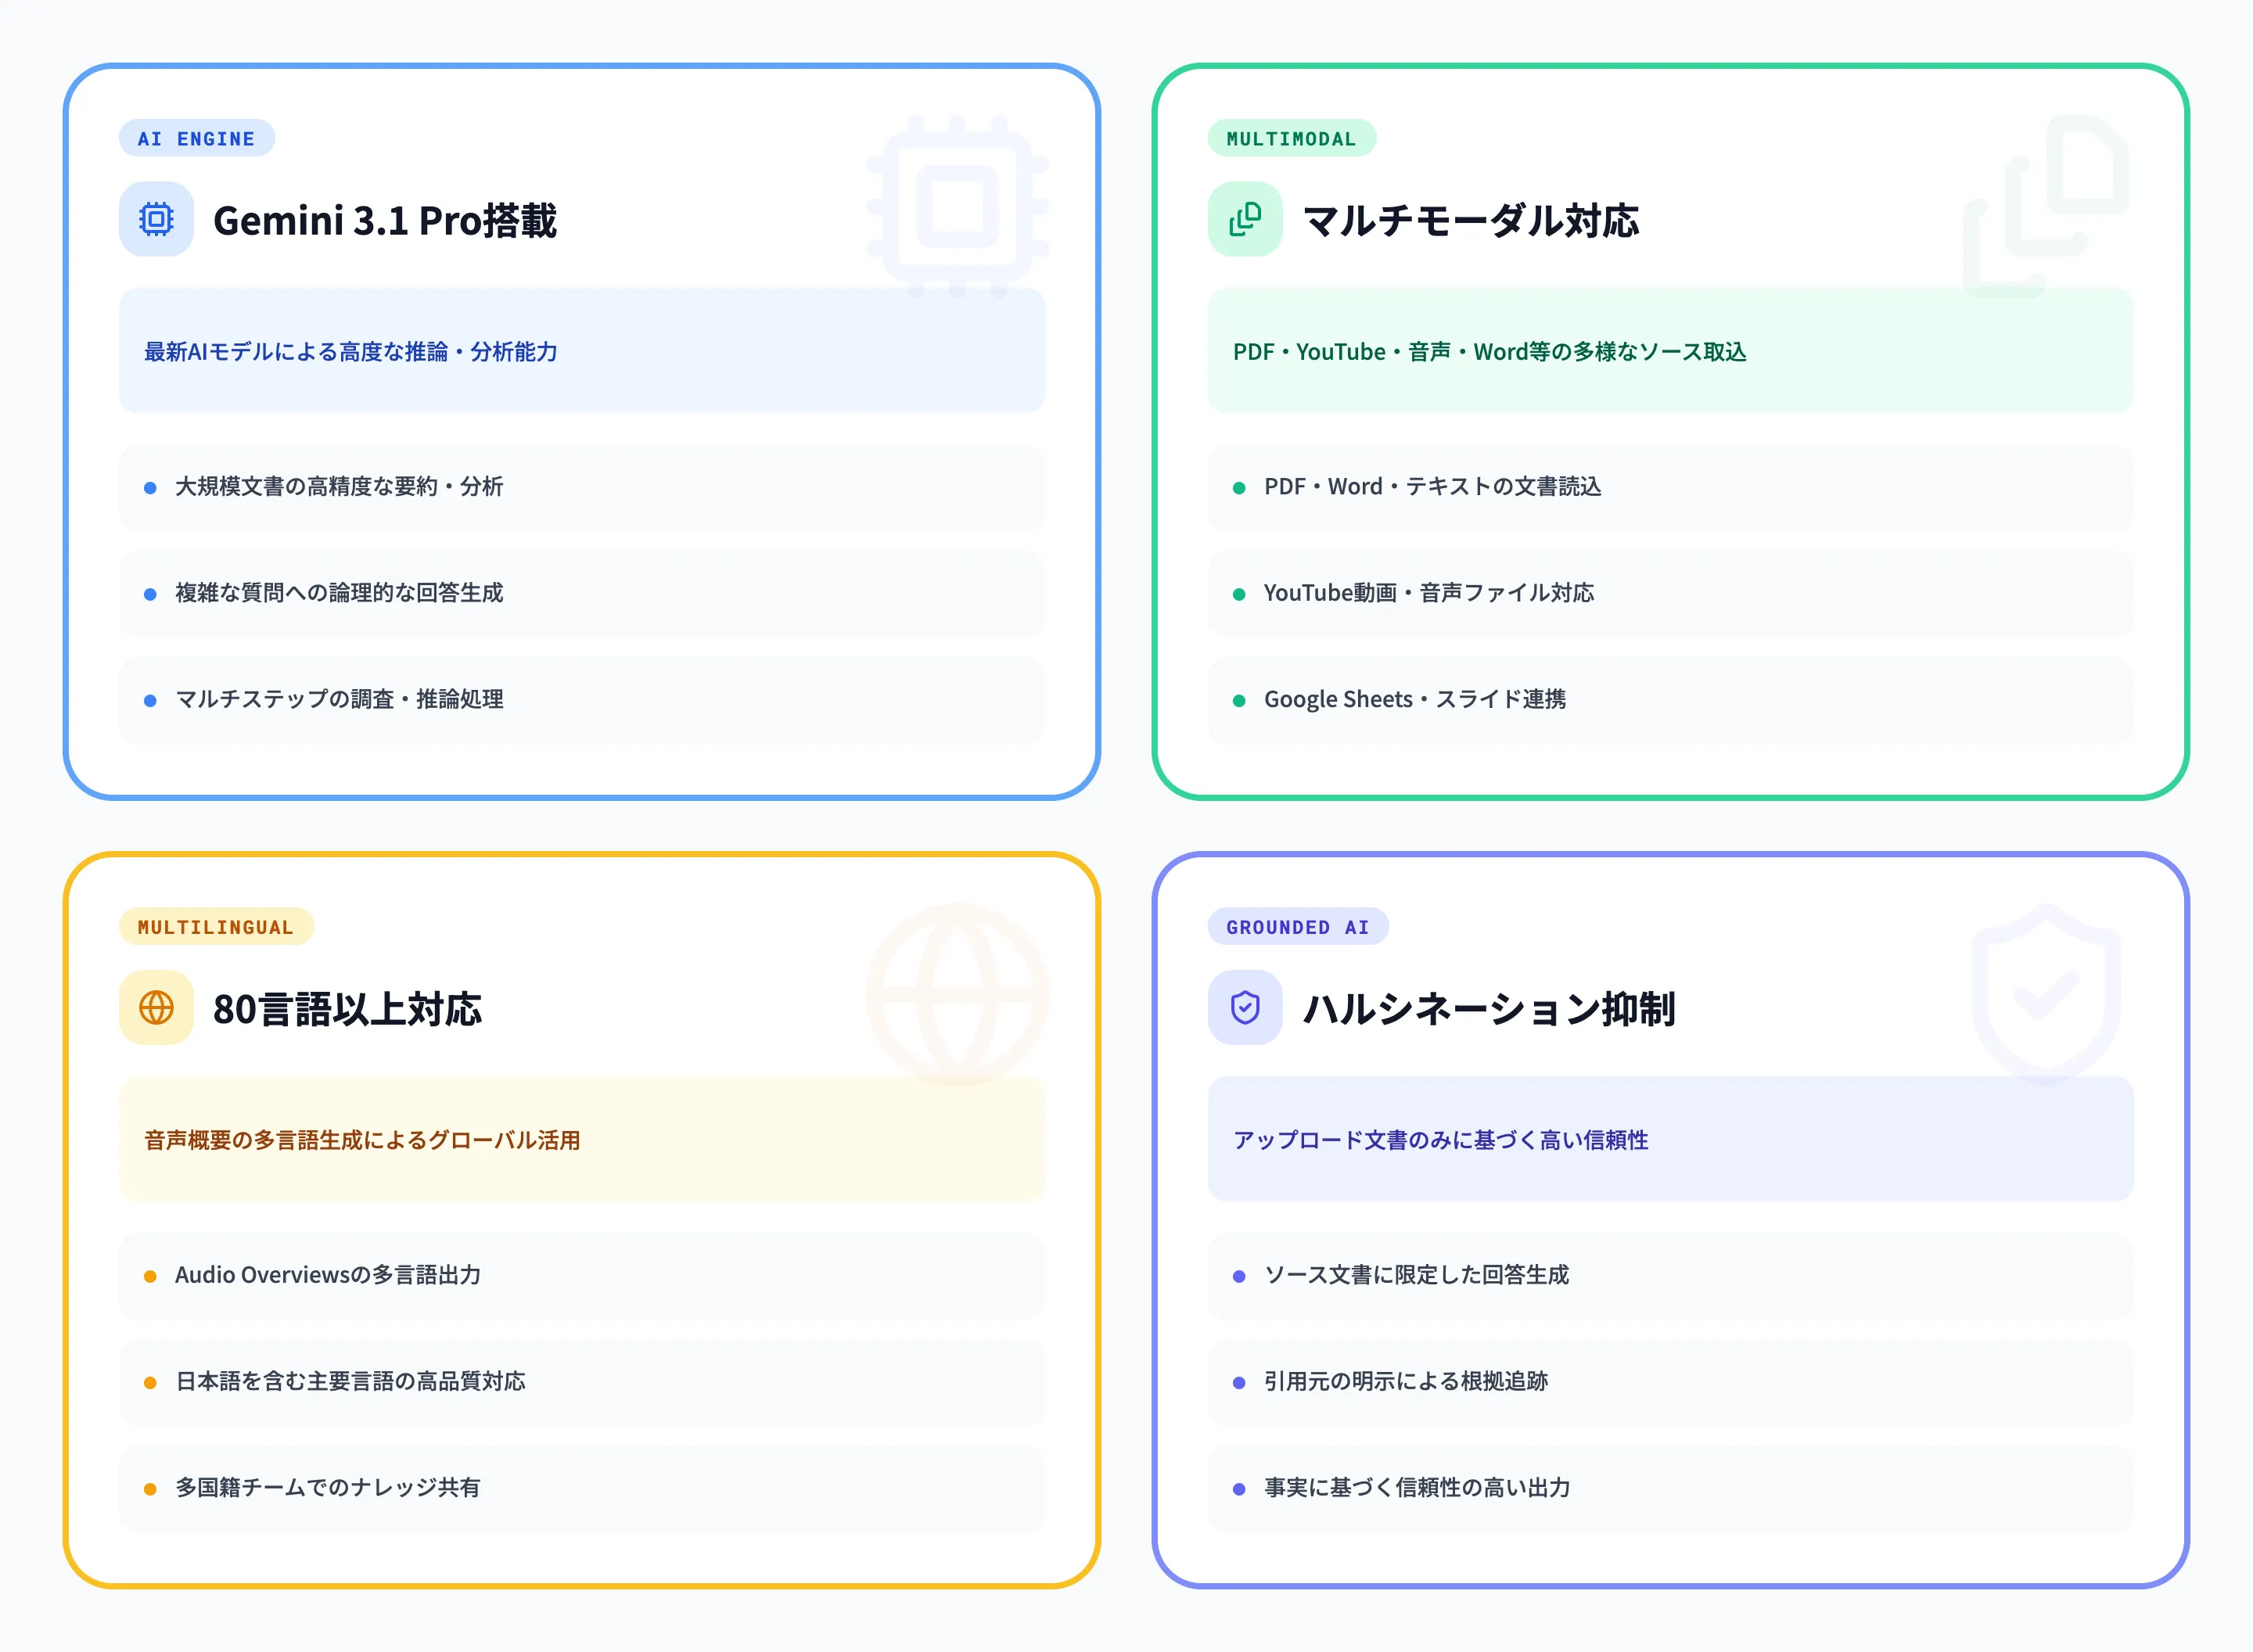Viewport: 2253px width, 1652px height.
Task: Select the blue CPU chip icon beside Gemini heading
Action: click(x=156, y=220)
